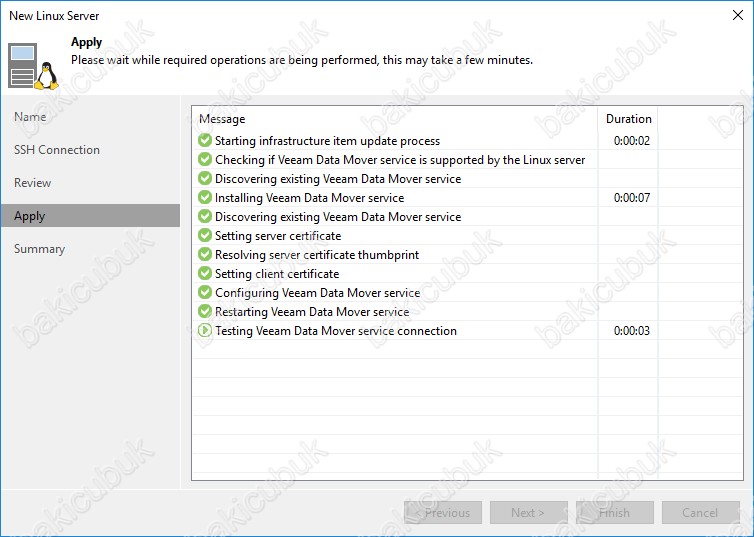
Task: Click success icon beside Setting server certificate
Action: (205, 235)
